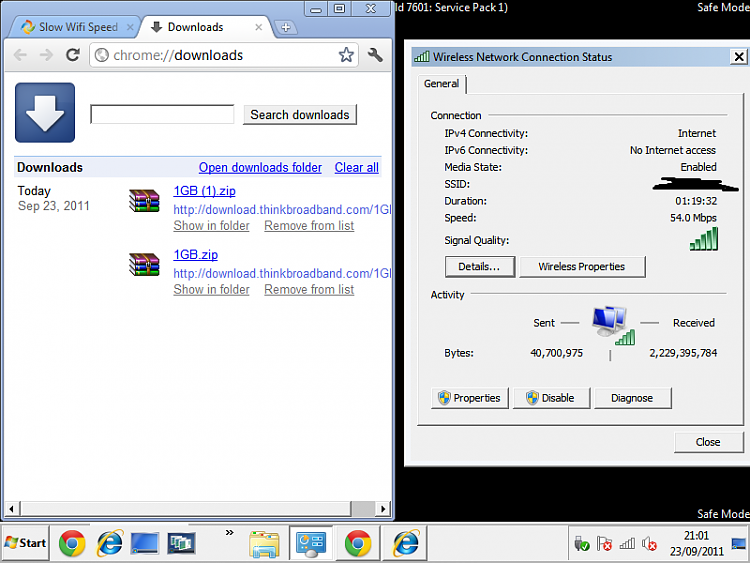This screenshot has width=750, height=563.
Task: Click the Diagnose button
Action: point(632,398)
